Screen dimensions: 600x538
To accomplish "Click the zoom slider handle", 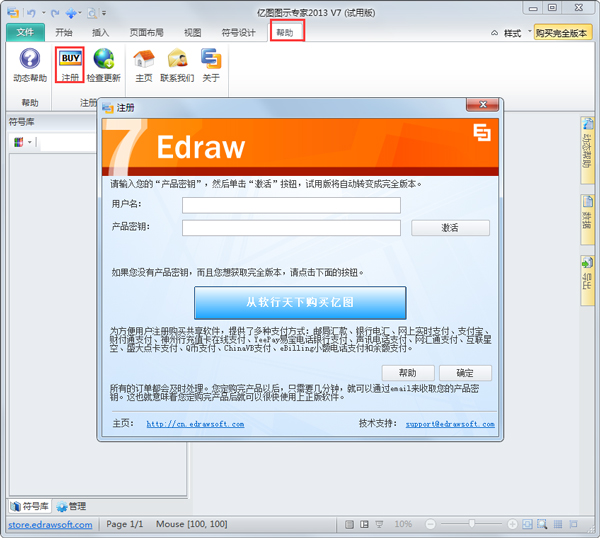I will point(472,523).
